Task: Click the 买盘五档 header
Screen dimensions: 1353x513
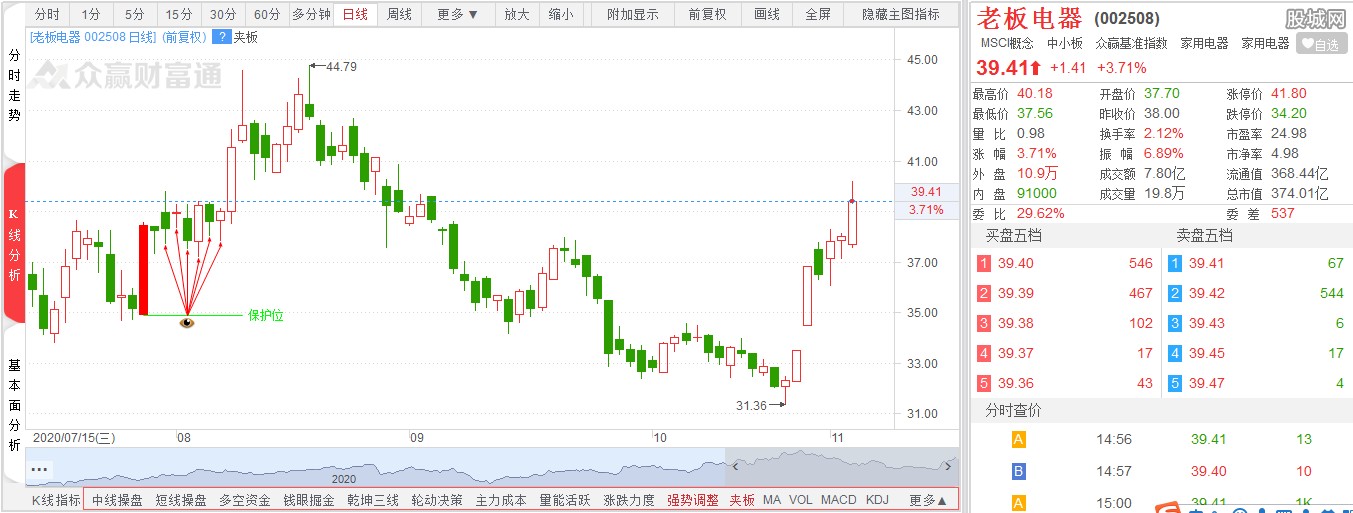Action: coord(1014,236)
